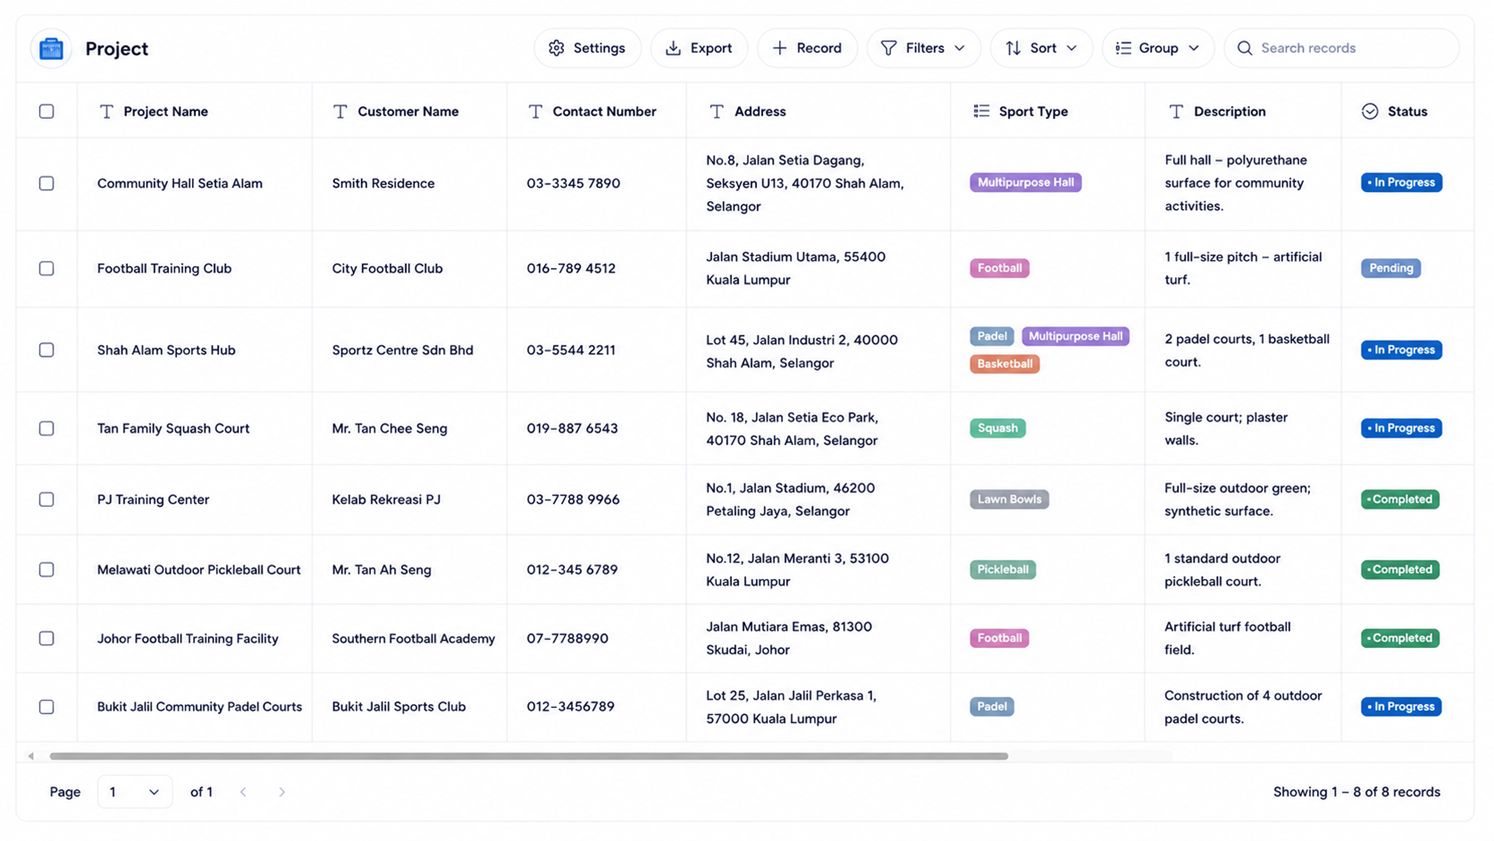Click the green Squash tag
The image size is (1494, 841).
(x=997, y=428)
